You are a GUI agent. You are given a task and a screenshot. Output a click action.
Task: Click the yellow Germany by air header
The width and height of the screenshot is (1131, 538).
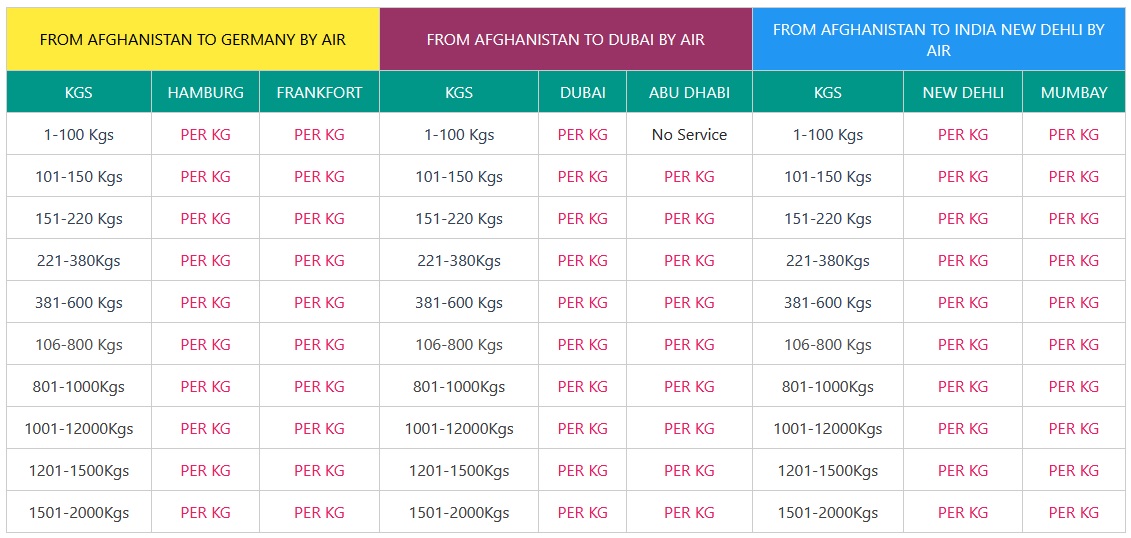point(193,40)
